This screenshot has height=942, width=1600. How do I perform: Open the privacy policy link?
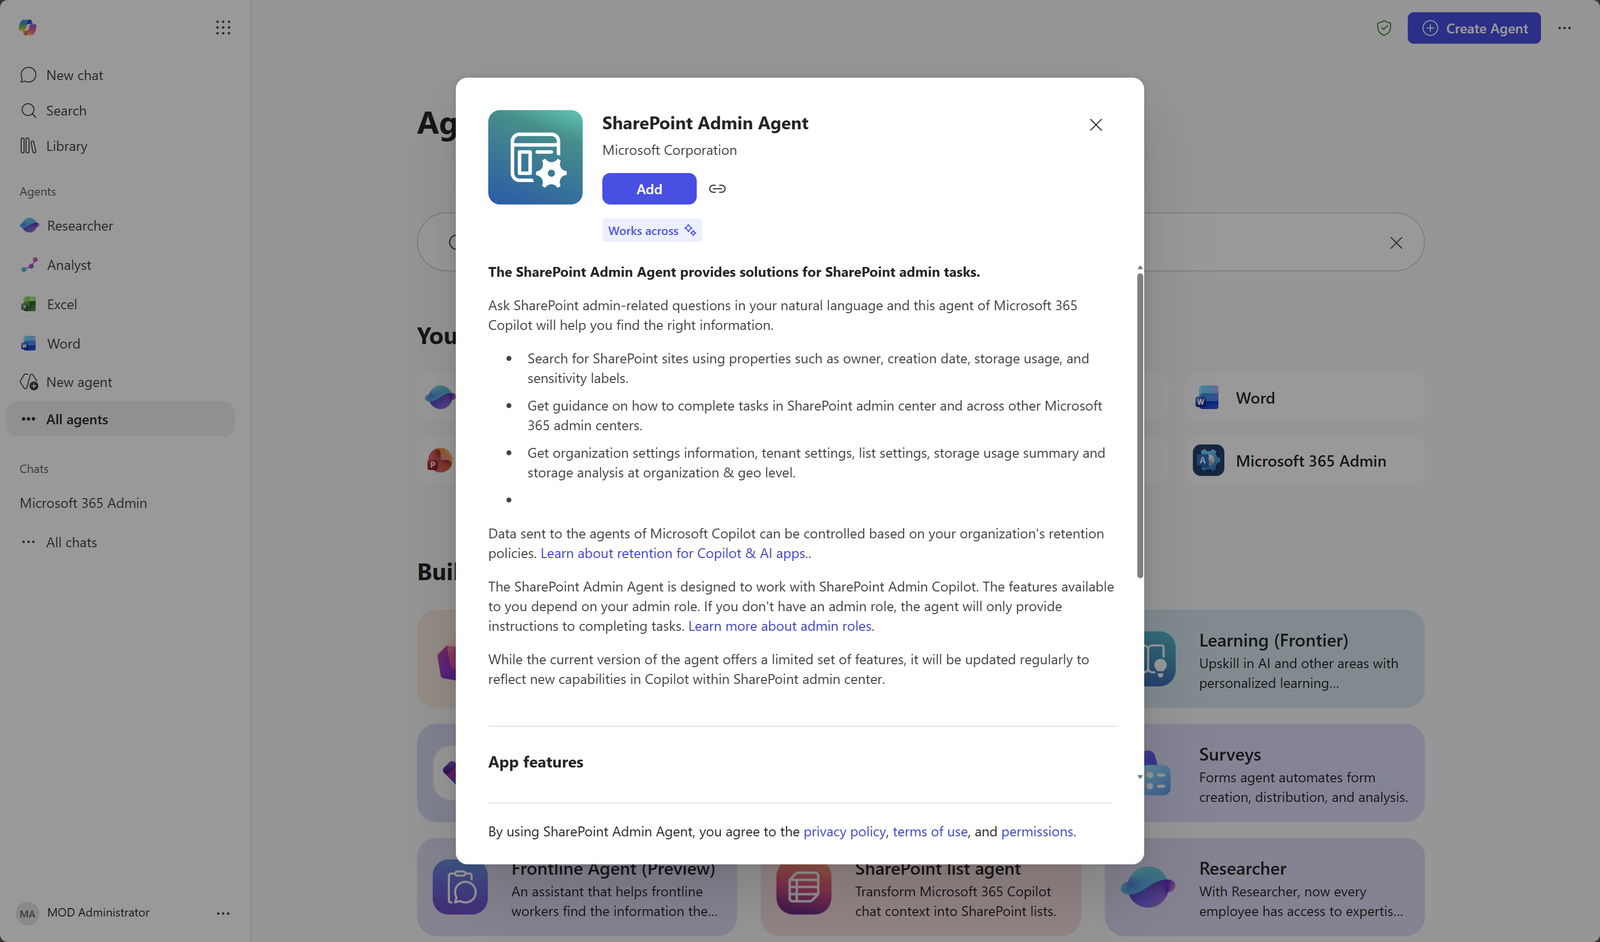coord(844,832)
